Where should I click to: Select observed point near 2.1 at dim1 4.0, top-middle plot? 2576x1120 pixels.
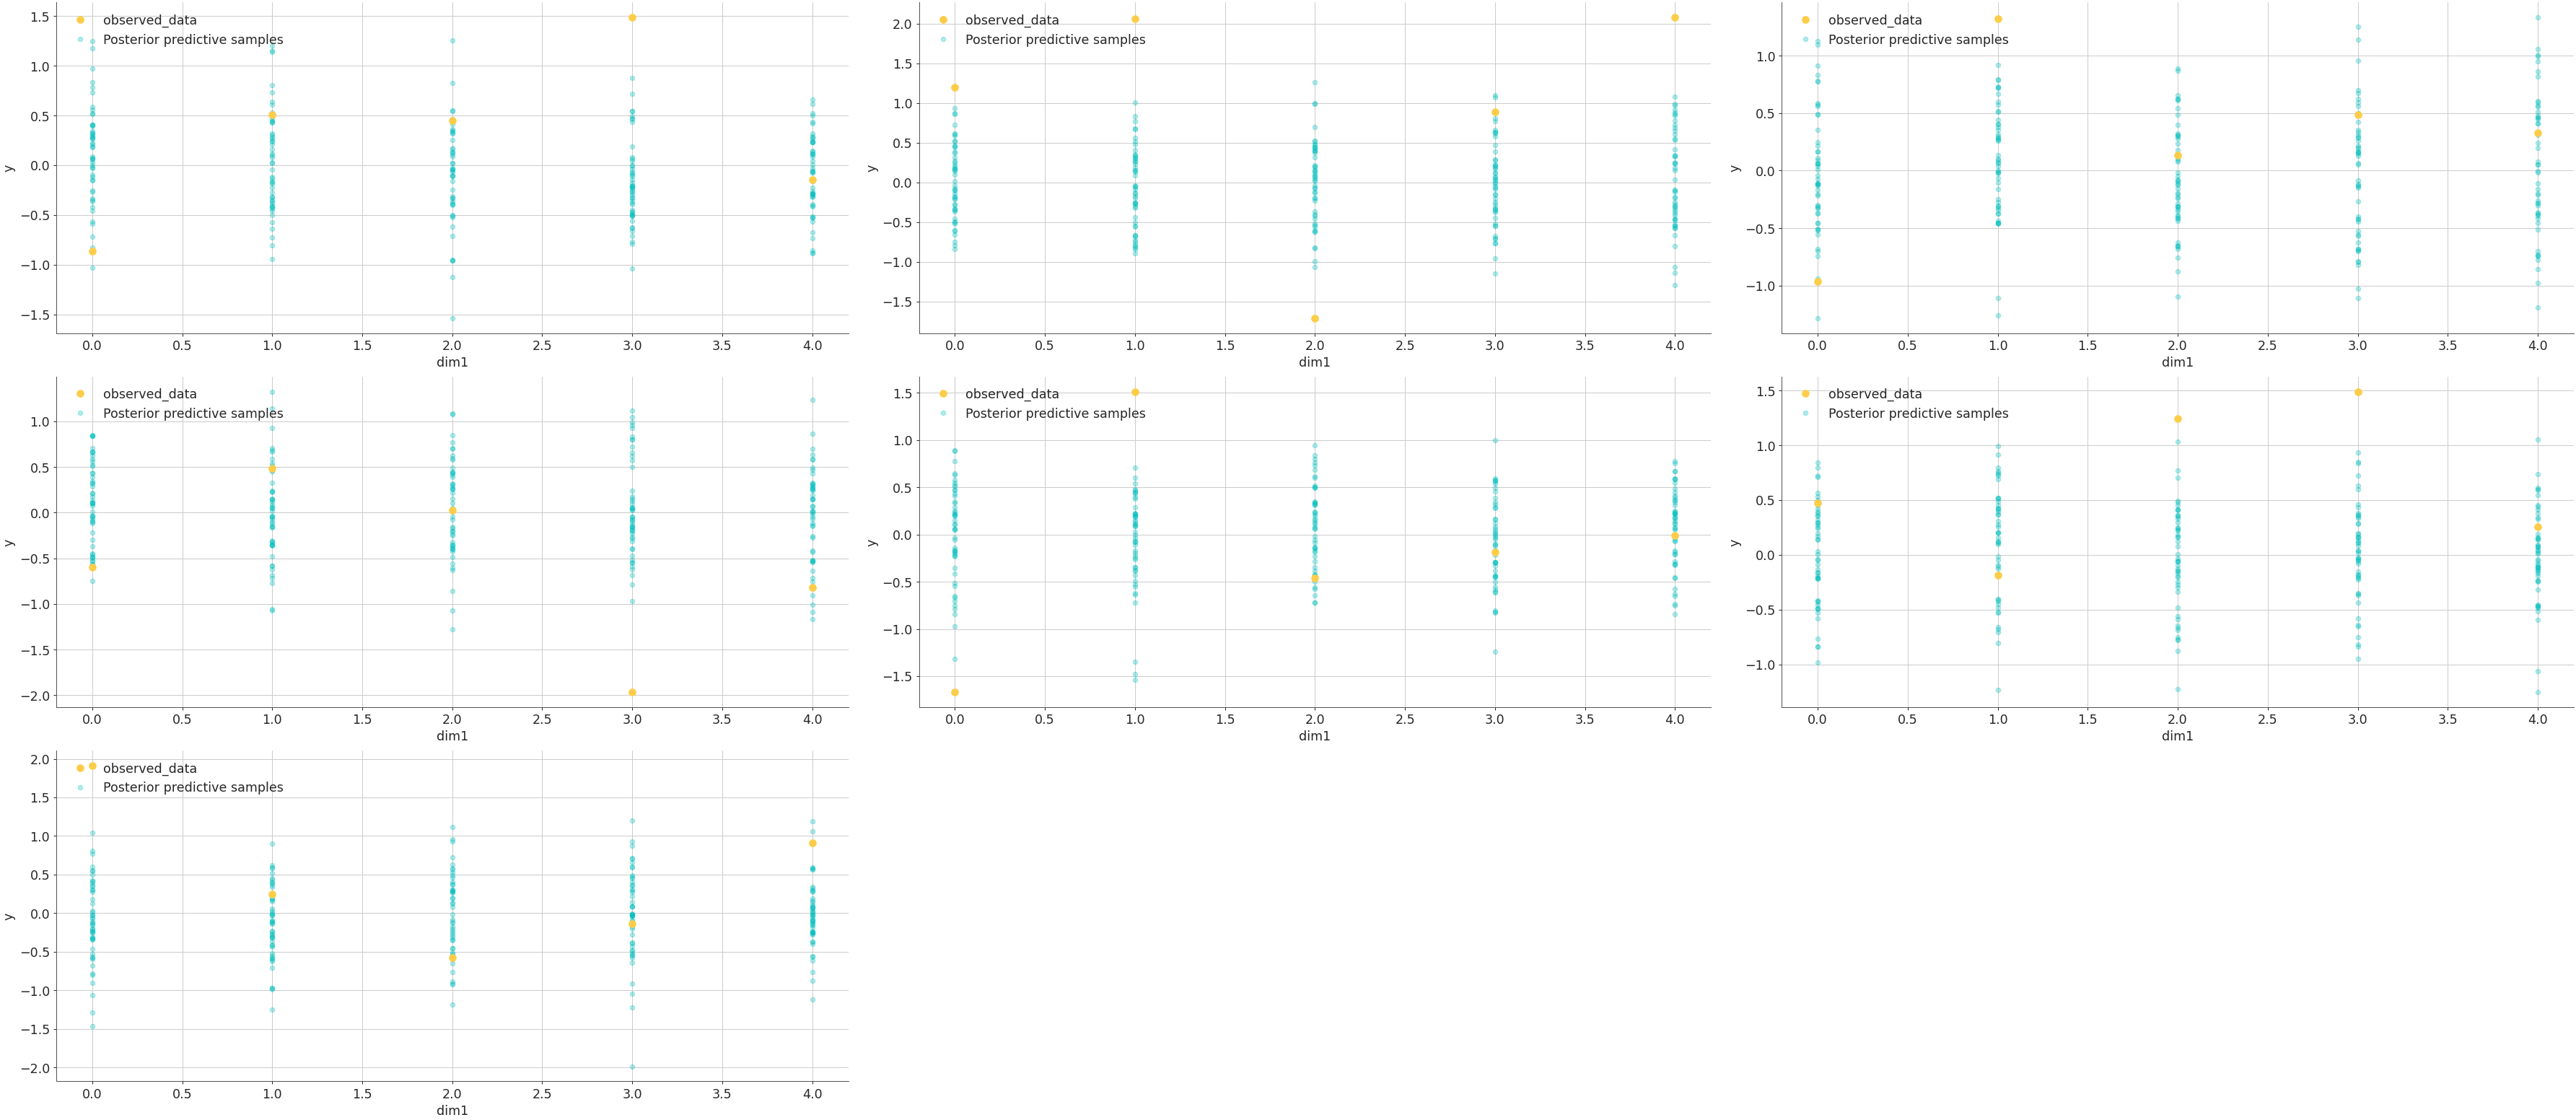1675,18
